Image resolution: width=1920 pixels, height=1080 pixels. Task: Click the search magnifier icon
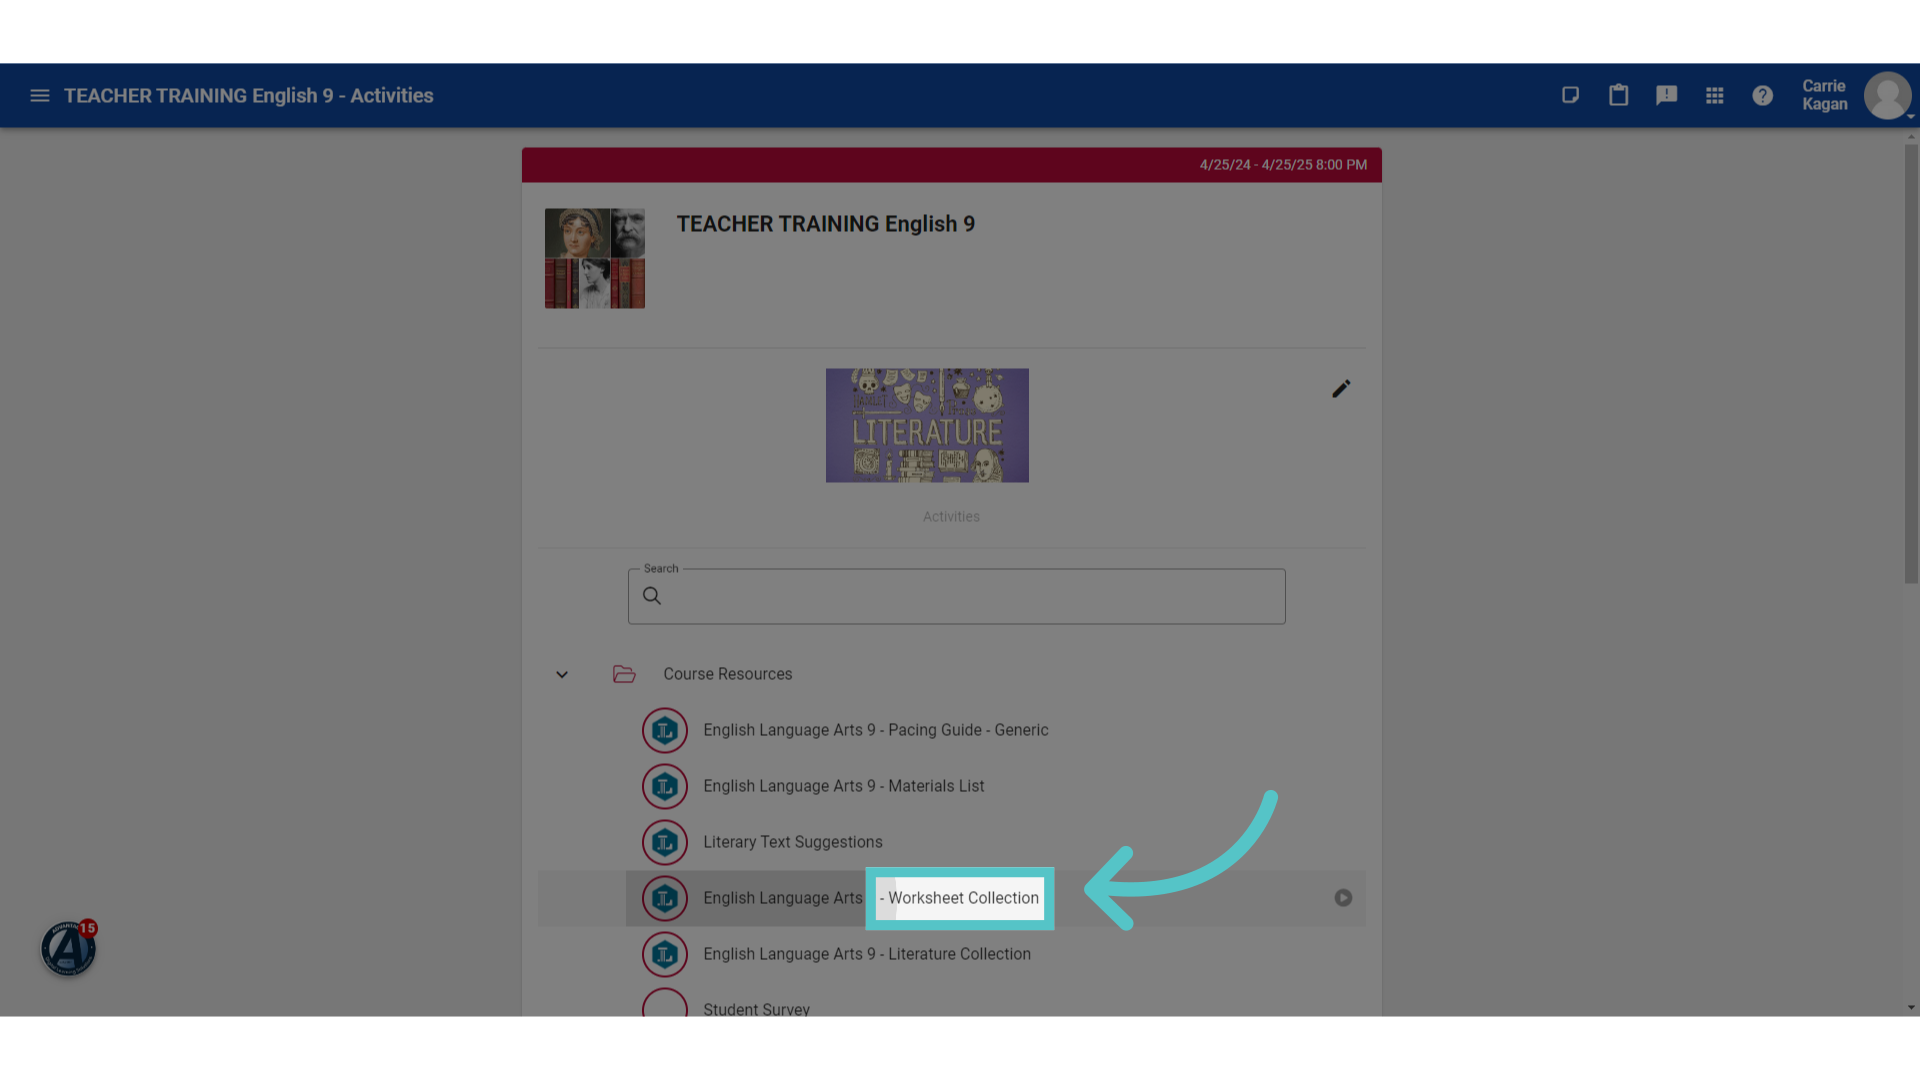tap(652, 596)
